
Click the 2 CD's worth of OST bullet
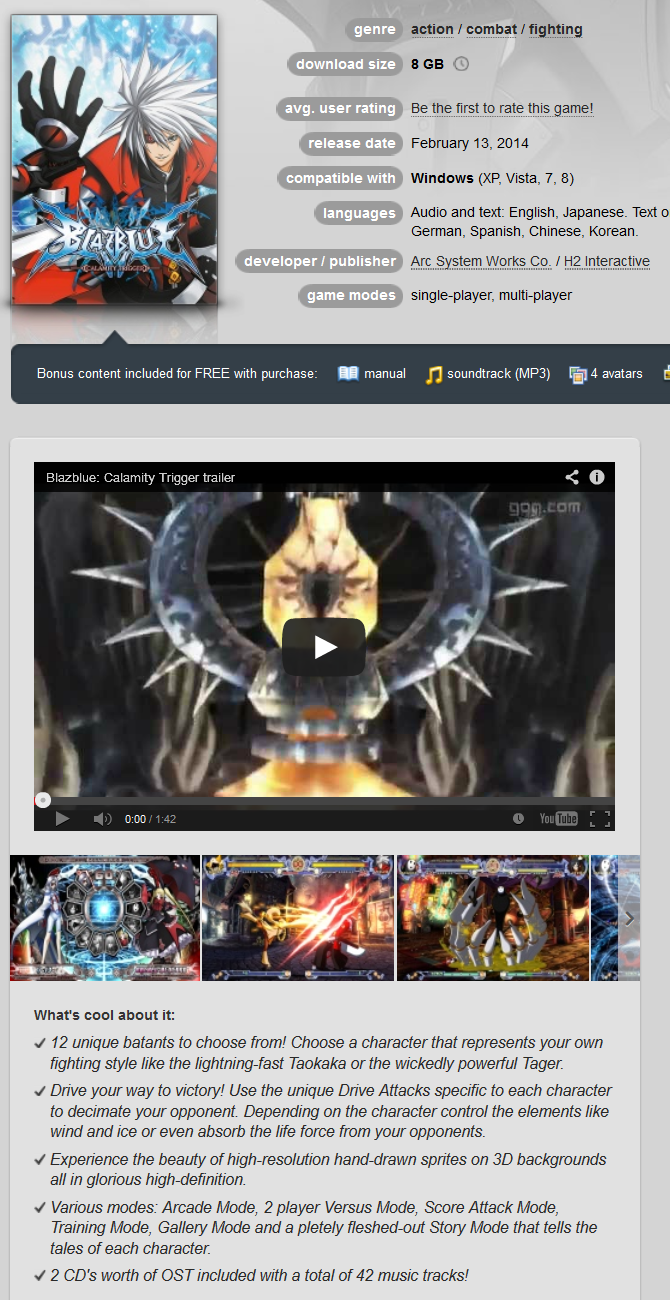(x=258, y=1275)
